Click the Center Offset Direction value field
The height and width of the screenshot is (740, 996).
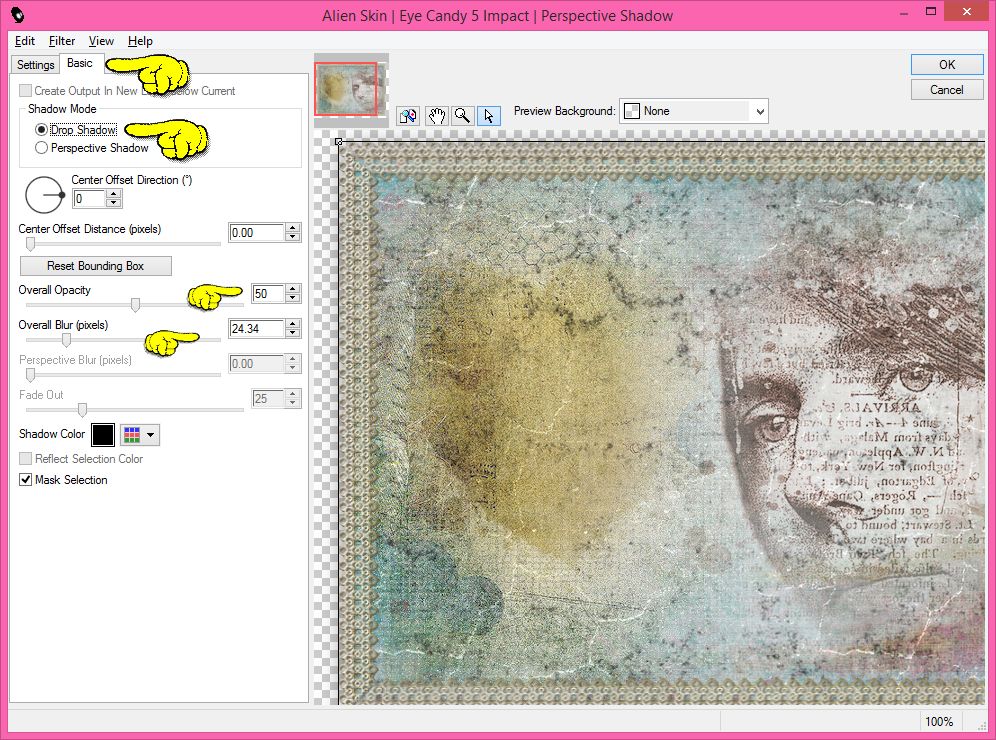pyautogui.click(x=89, y=199)
